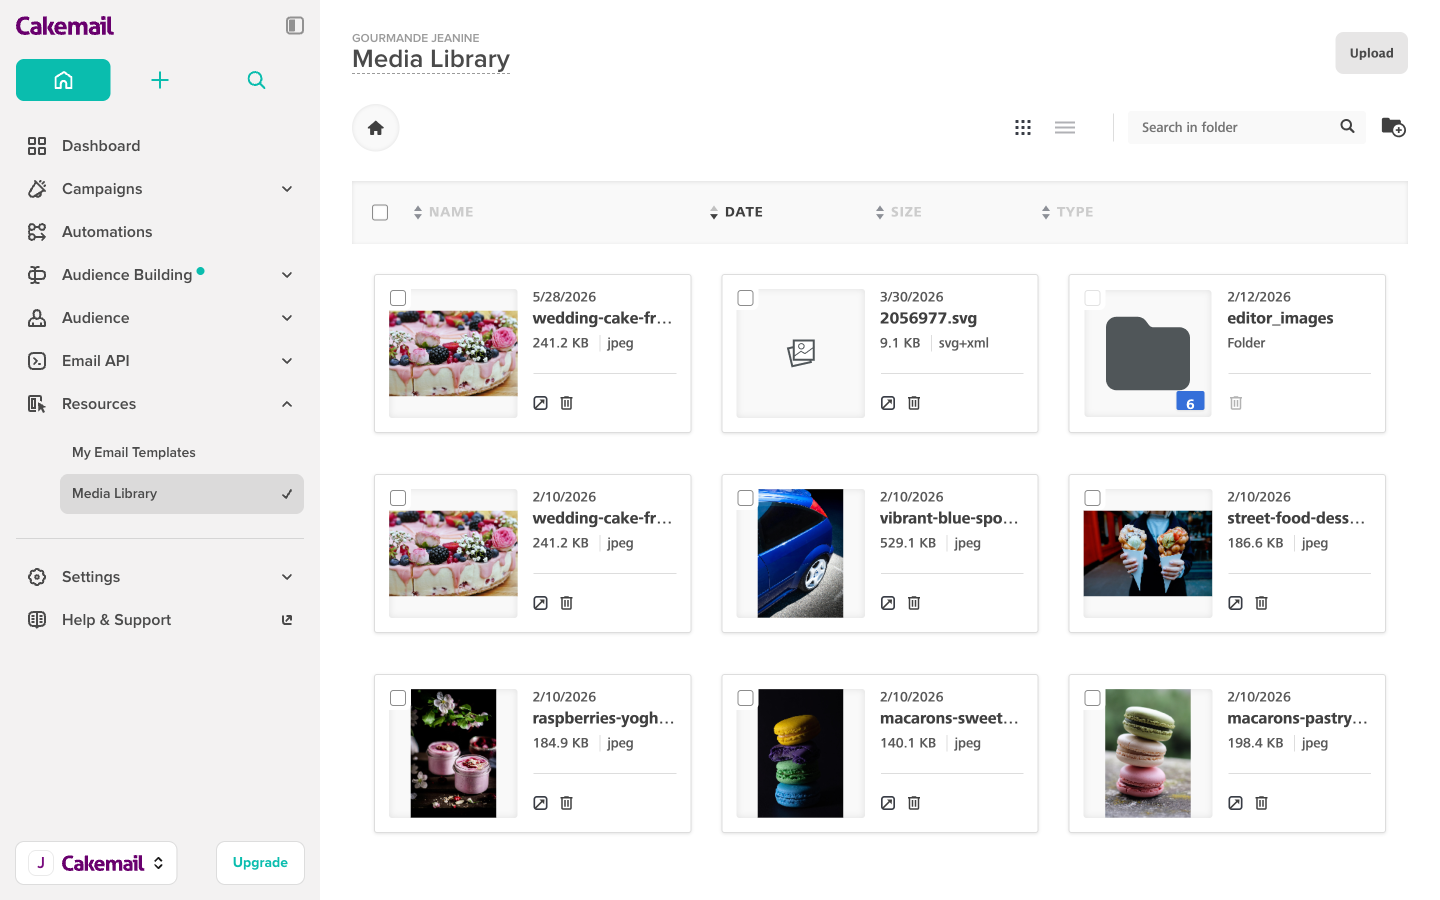The height and width of the screenshot is (900, 1440).
Task: Toggle the select-all checkbox in header
Action: (x=380, y=212)
